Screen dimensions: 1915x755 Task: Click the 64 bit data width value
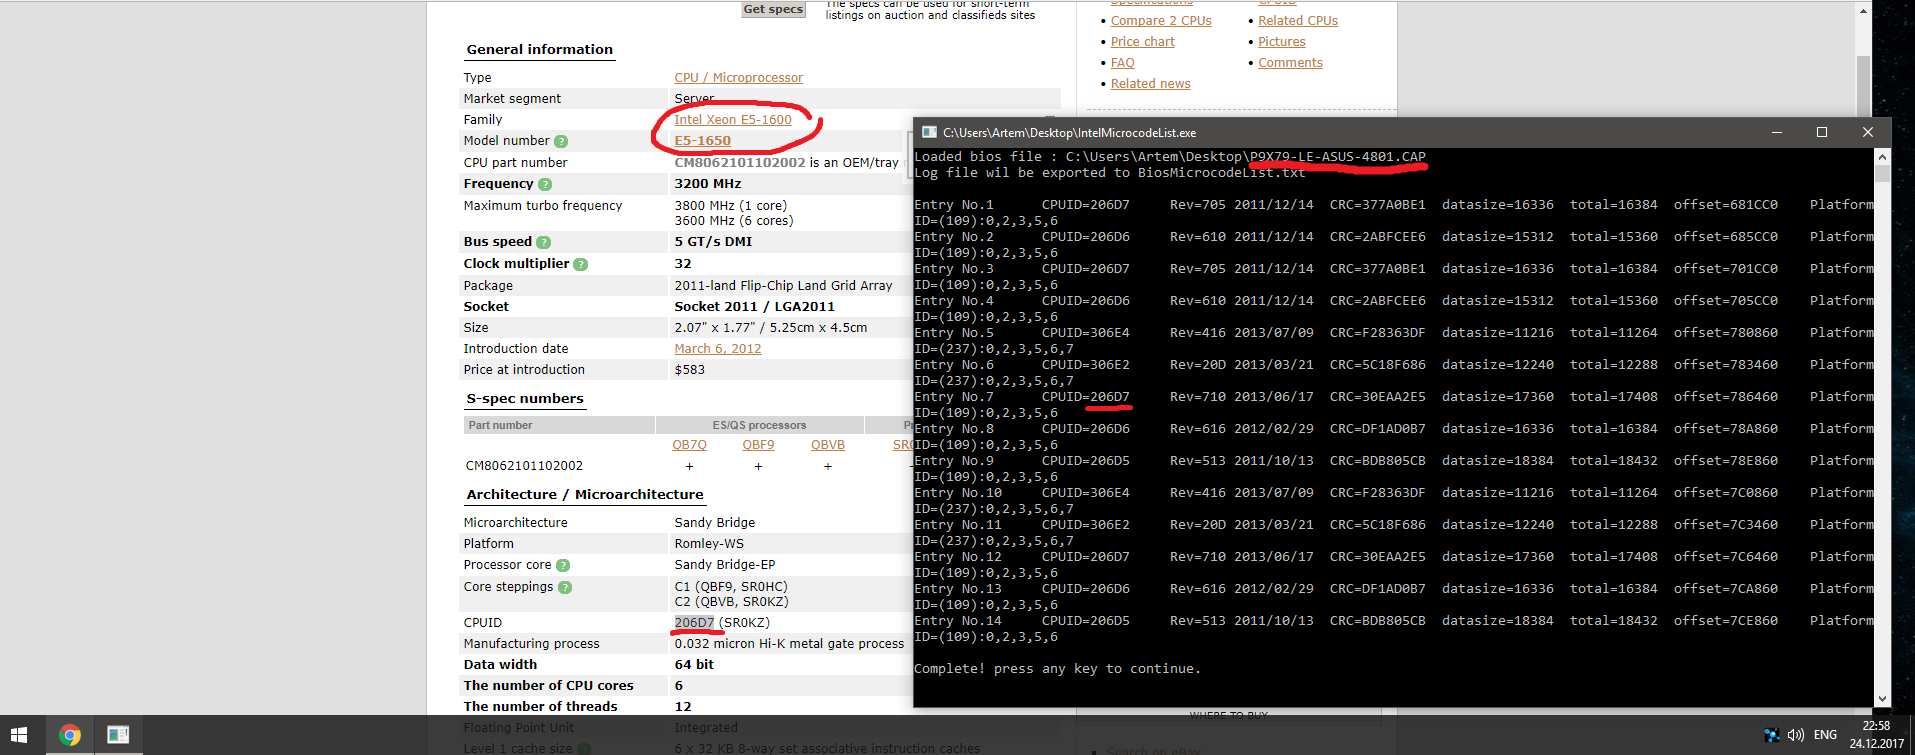click(x=694, y=665)
